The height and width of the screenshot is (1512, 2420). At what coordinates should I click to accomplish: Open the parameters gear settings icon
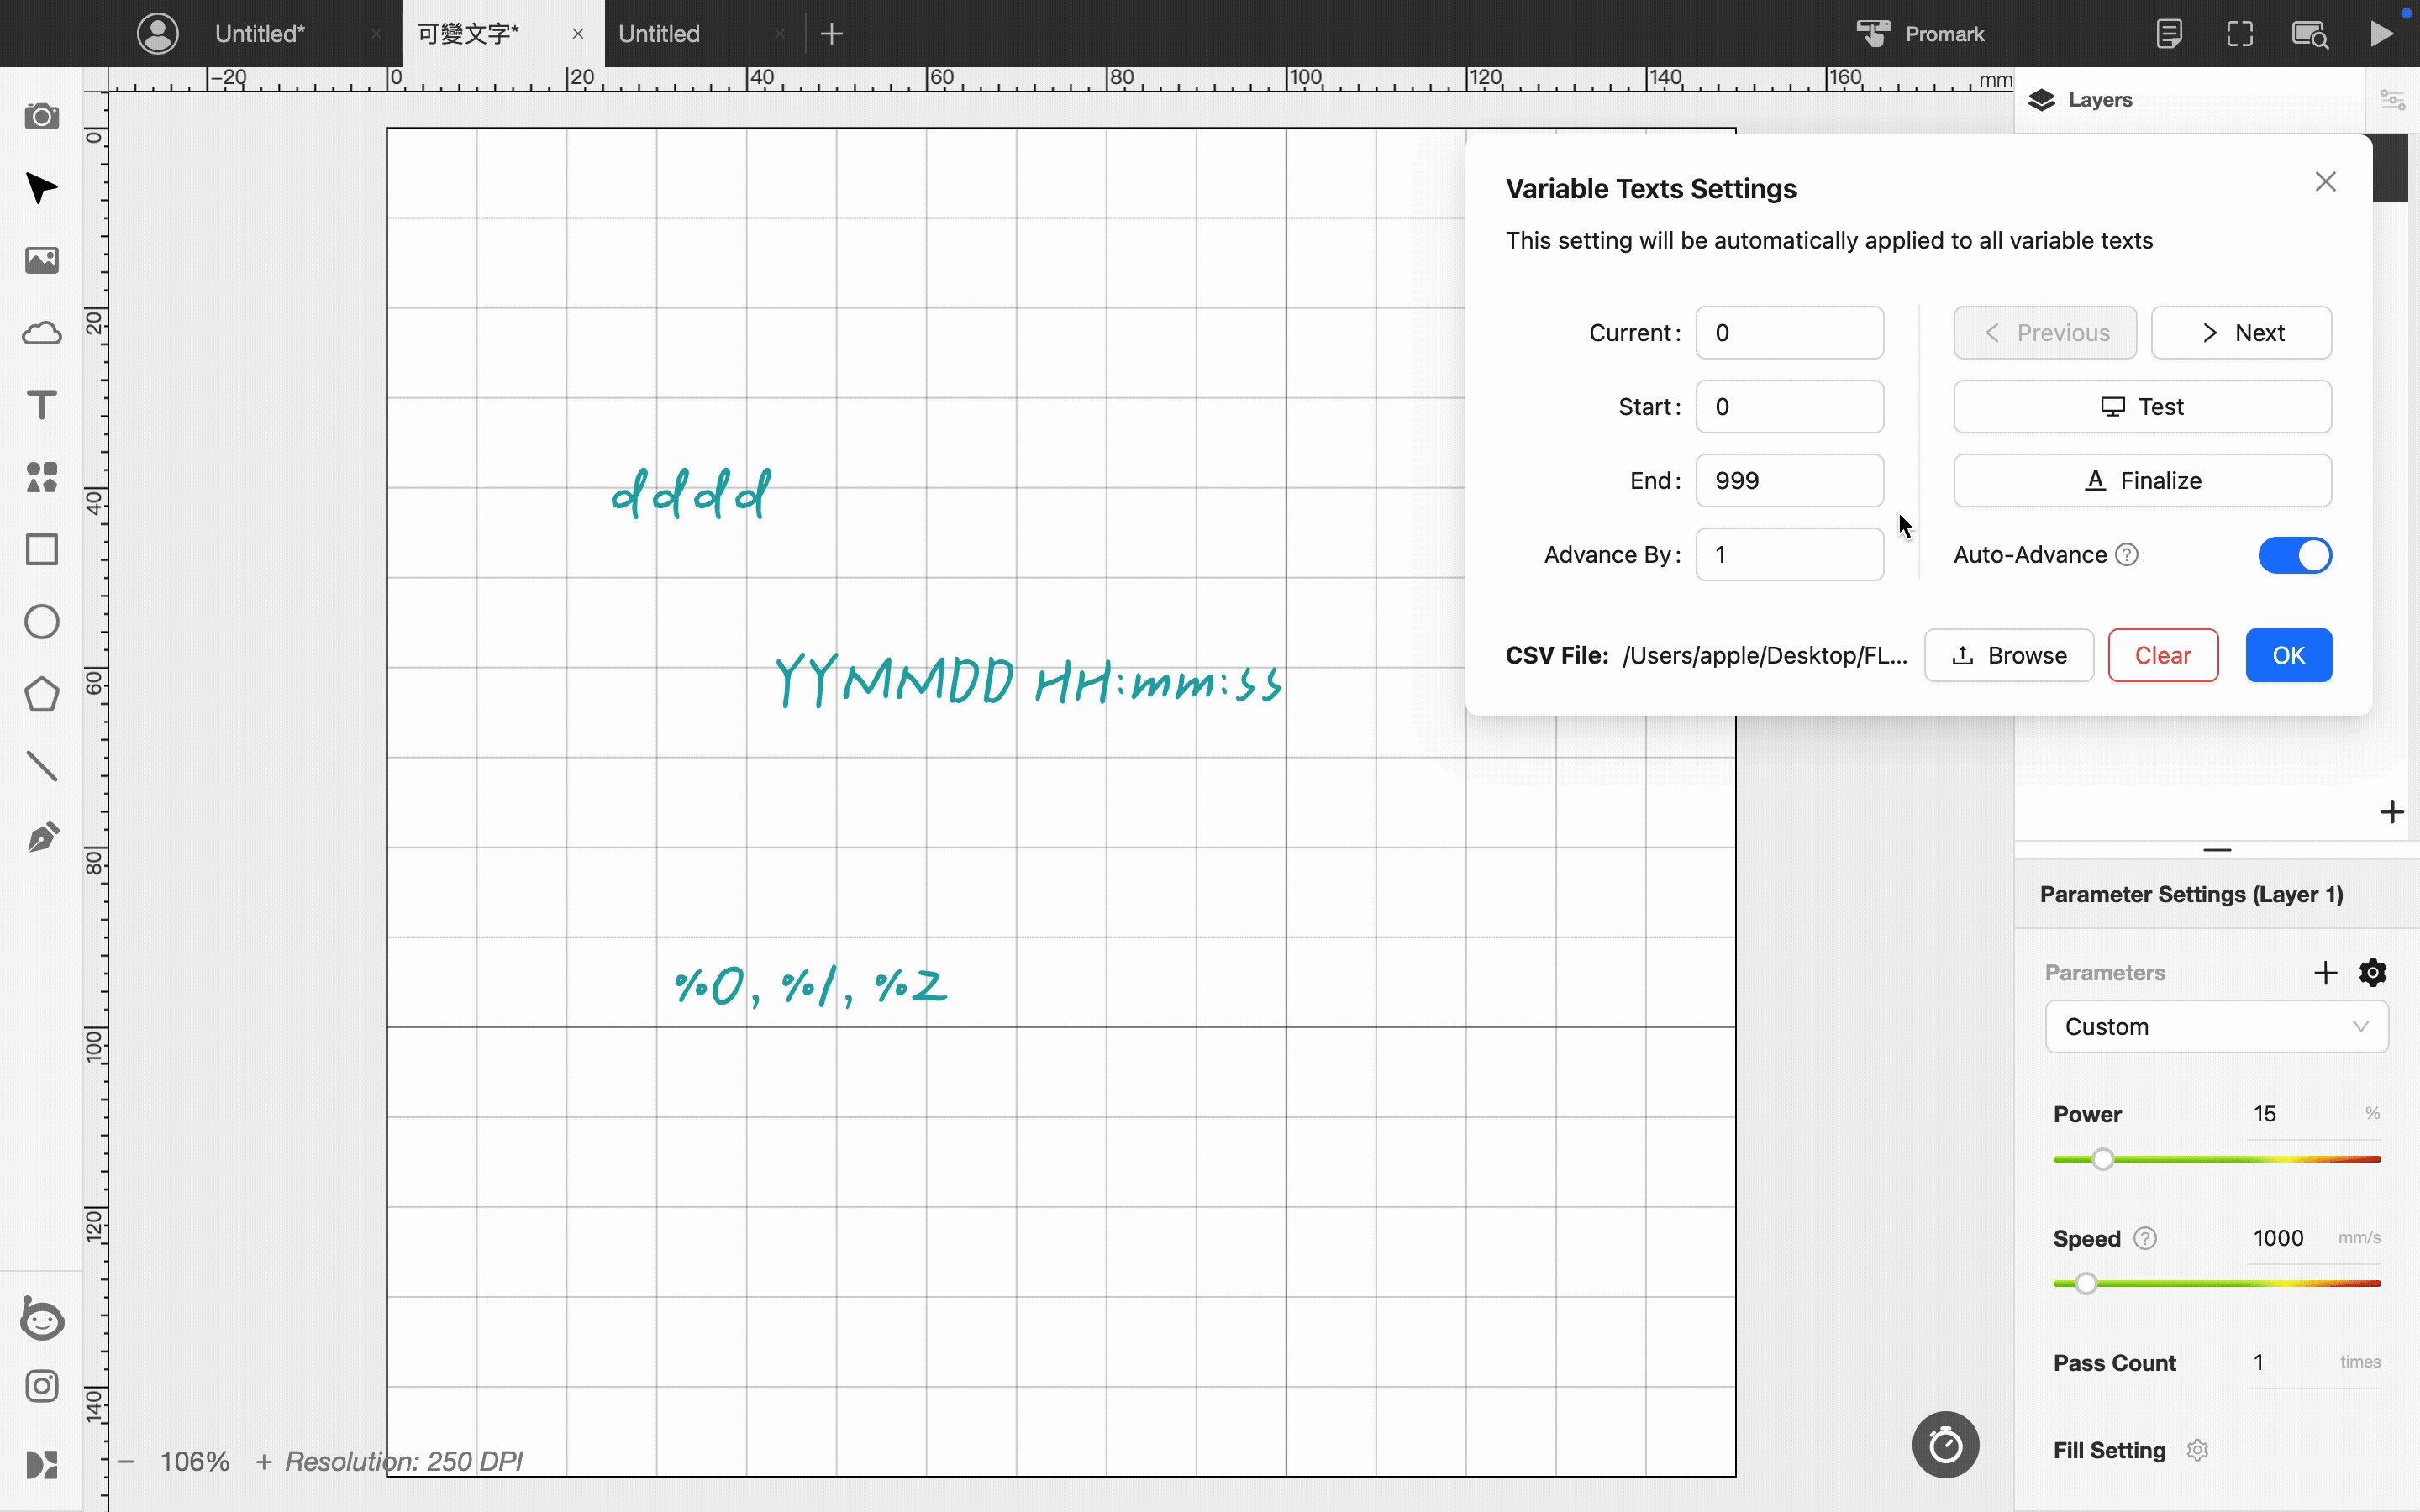[x=2373, y=972]
